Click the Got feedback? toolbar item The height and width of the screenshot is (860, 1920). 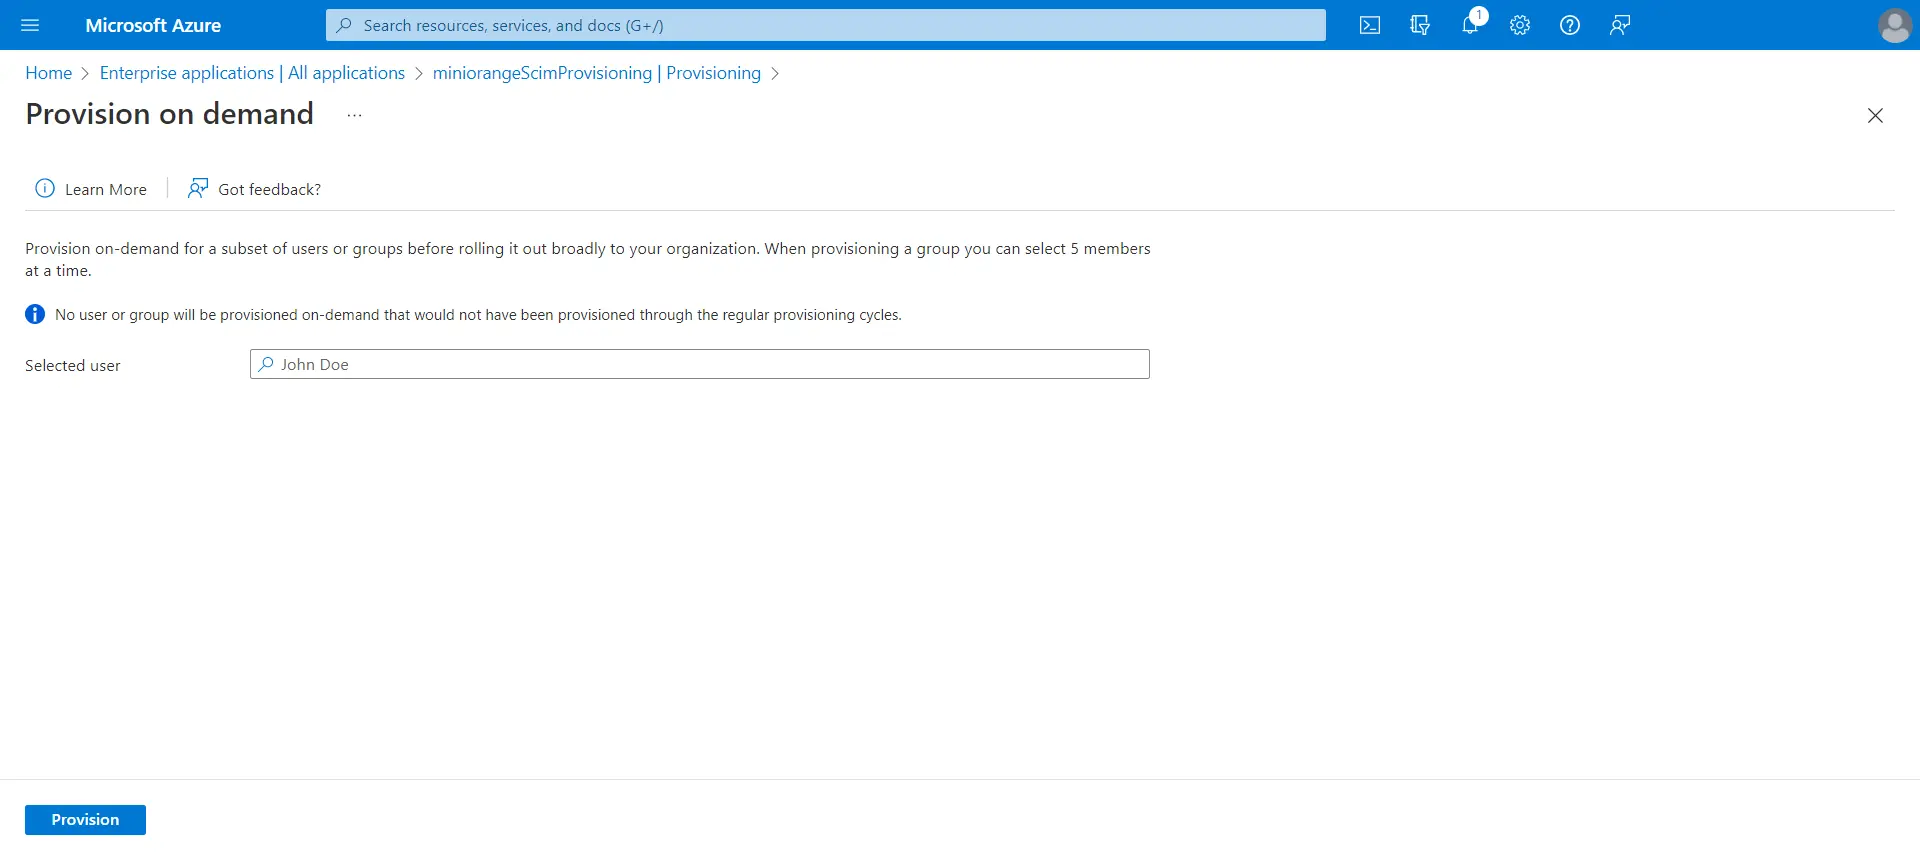click(255, 189)
